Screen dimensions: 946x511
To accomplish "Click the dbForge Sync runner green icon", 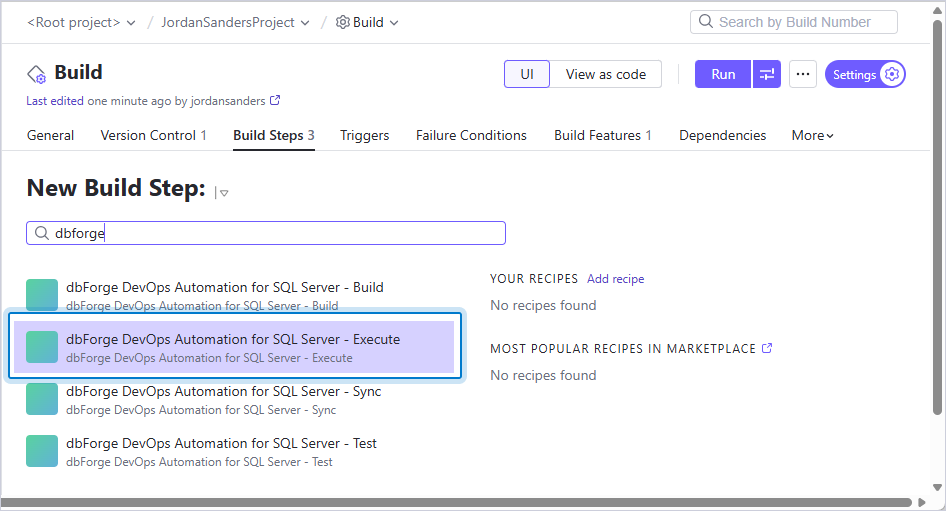I will [x=42, y=399].
